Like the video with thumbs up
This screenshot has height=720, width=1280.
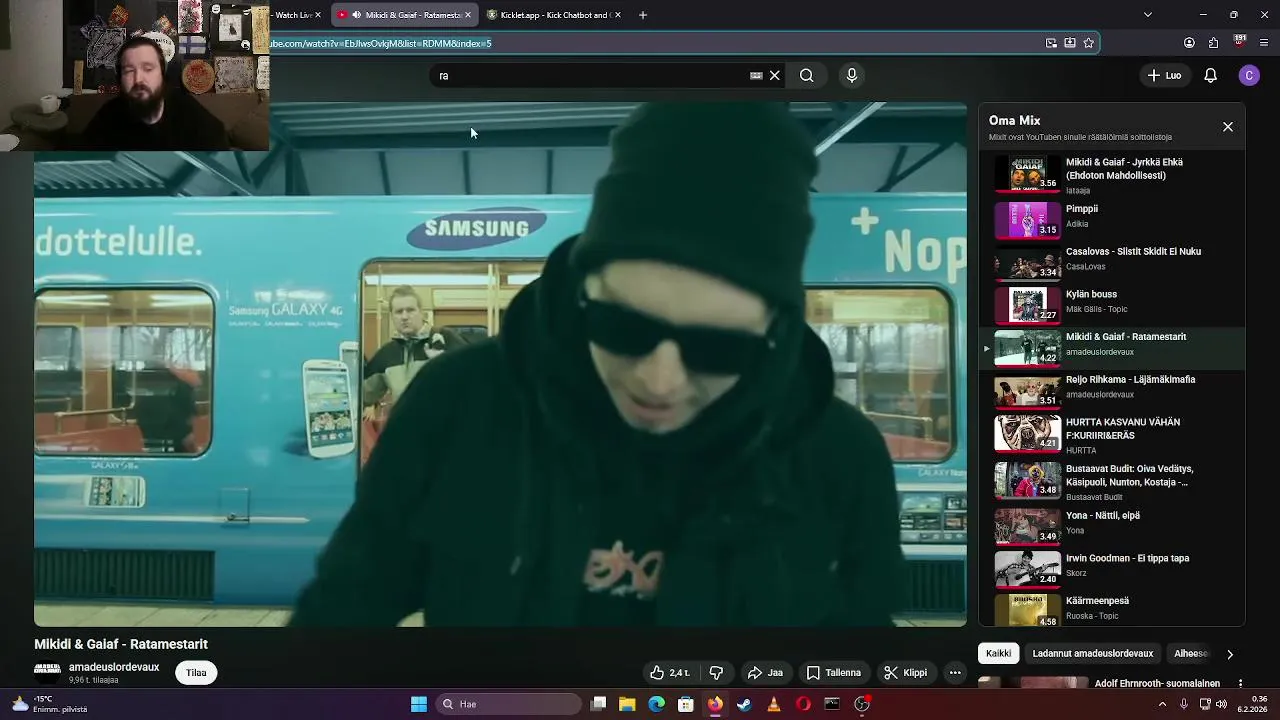tap(670, 673)
